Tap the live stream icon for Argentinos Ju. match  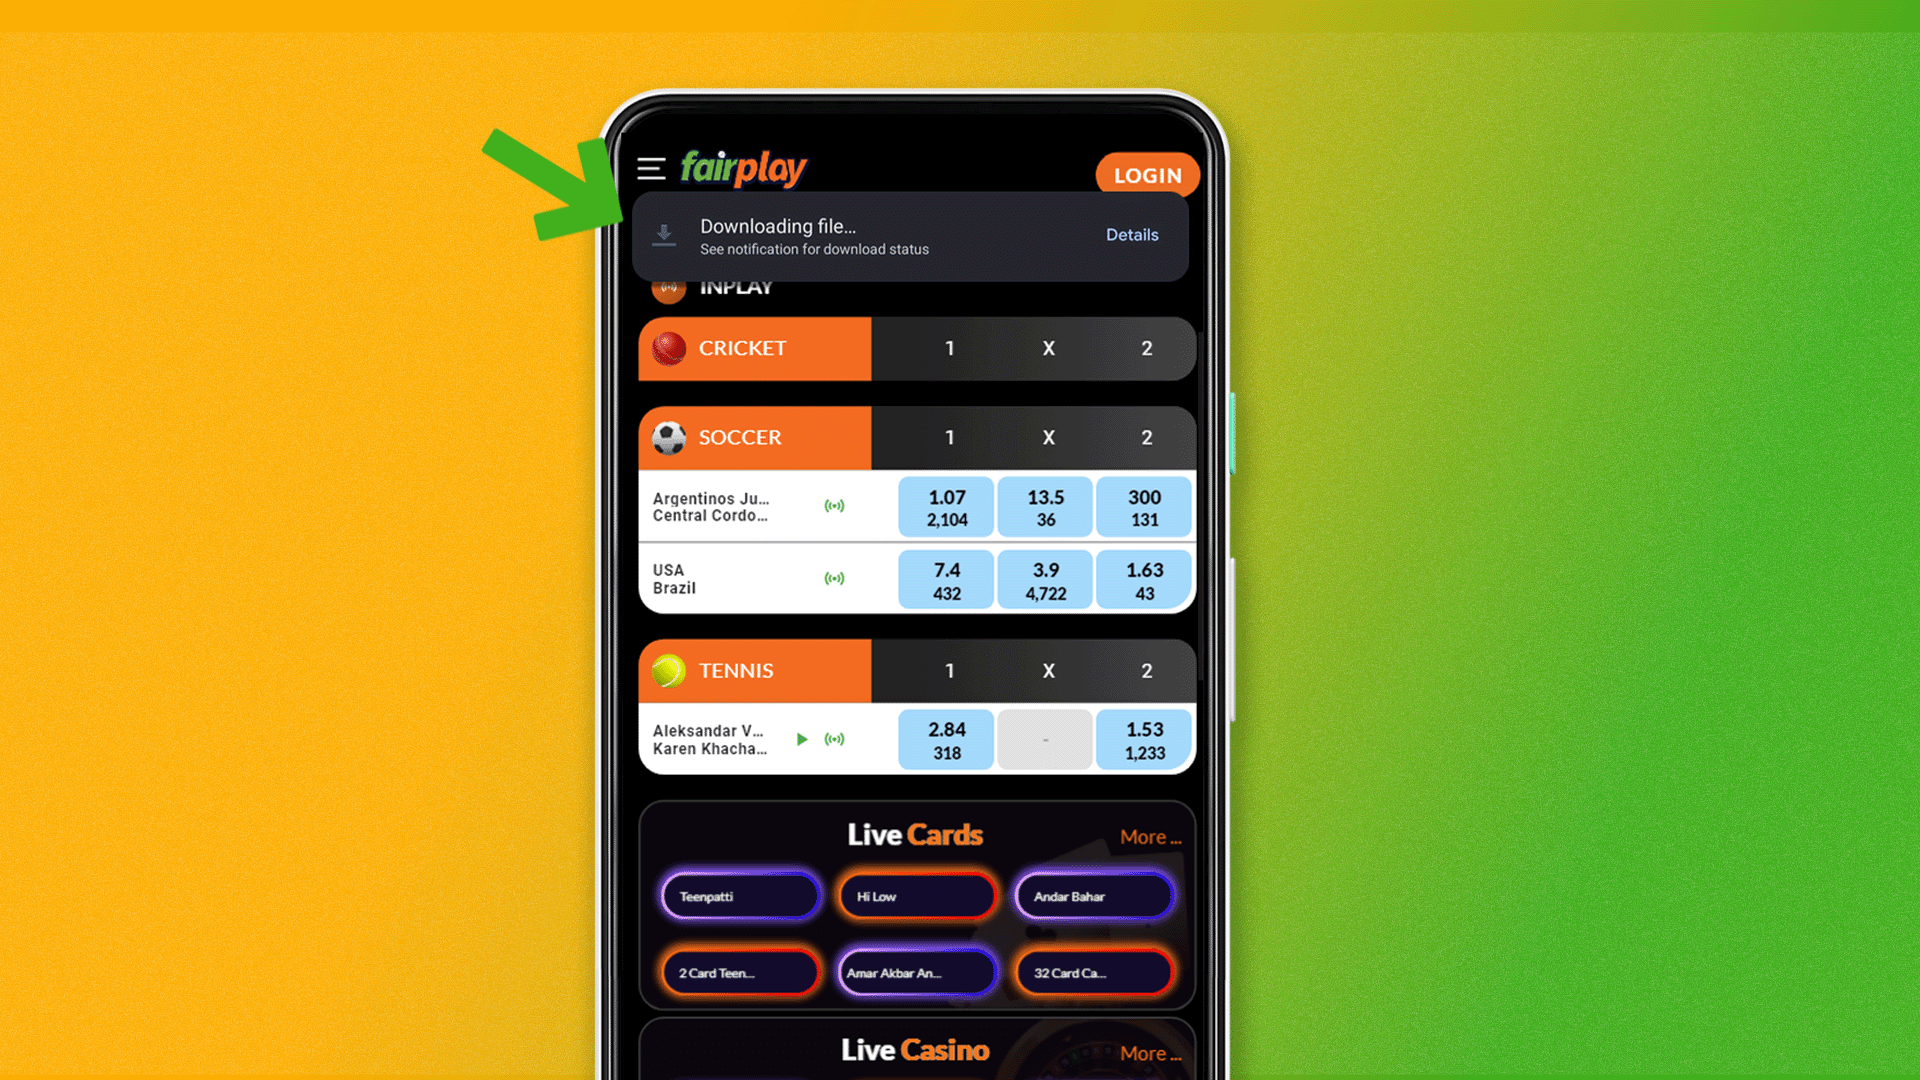point(835,506)
